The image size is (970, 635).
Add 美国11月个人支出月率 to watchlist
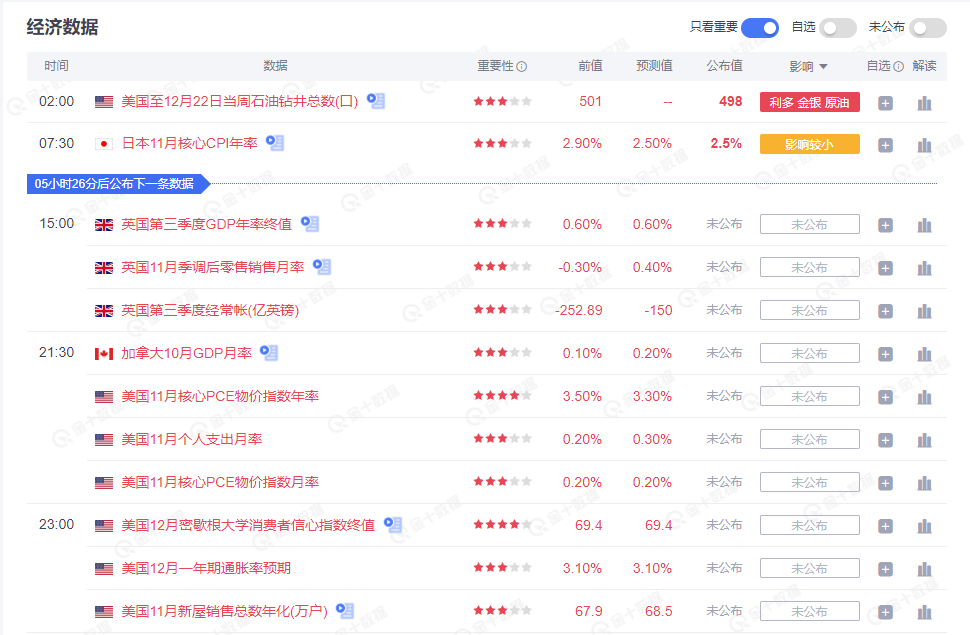pos(885,440)
